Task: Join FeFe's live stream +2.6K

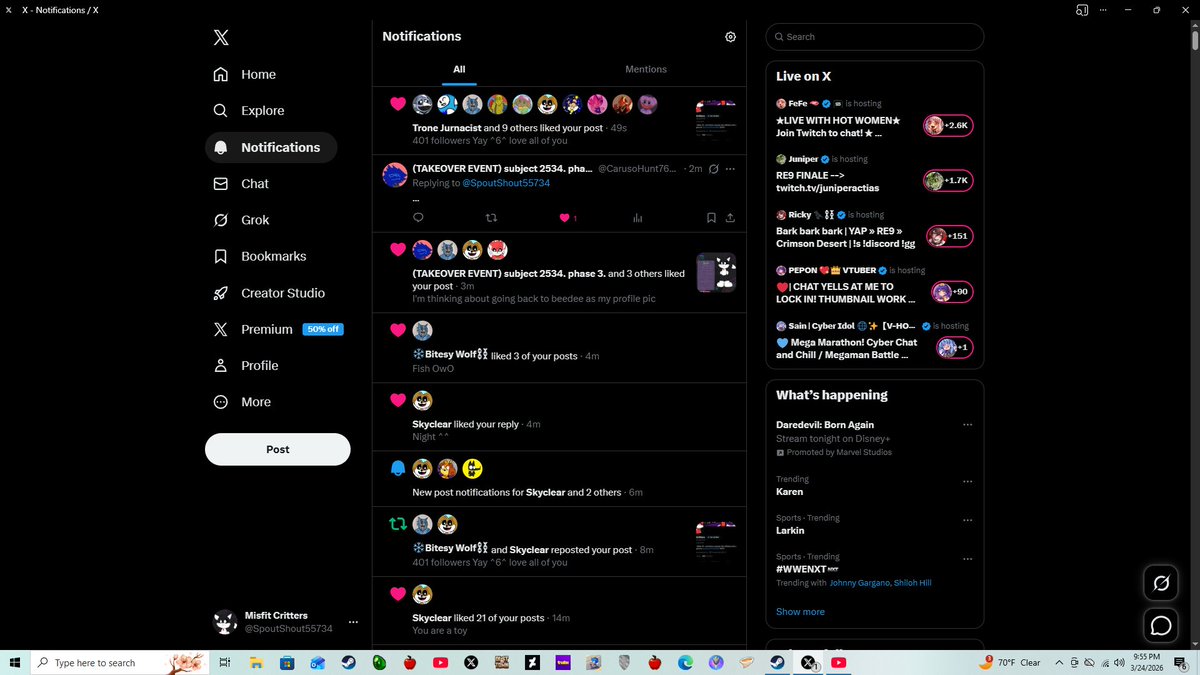Action: pos(947,125)
